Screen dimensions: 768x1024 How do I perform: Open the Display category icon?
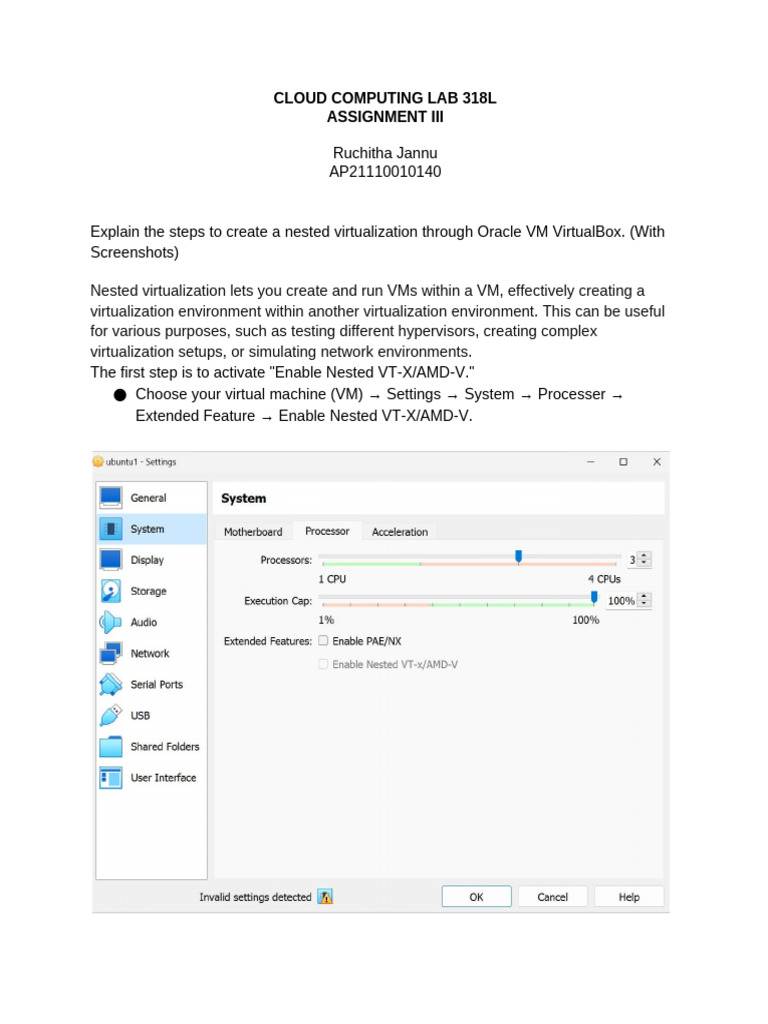(110, 560)
